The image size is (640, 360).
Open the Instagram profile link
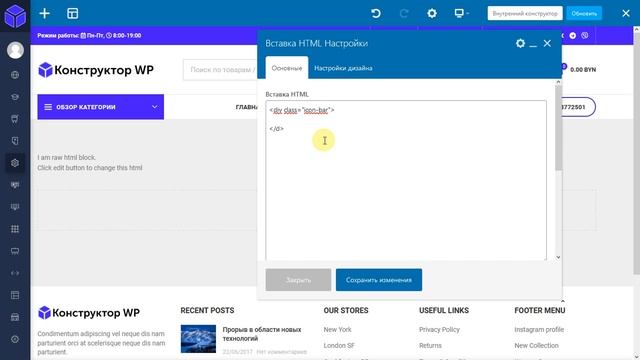(539, 329)
